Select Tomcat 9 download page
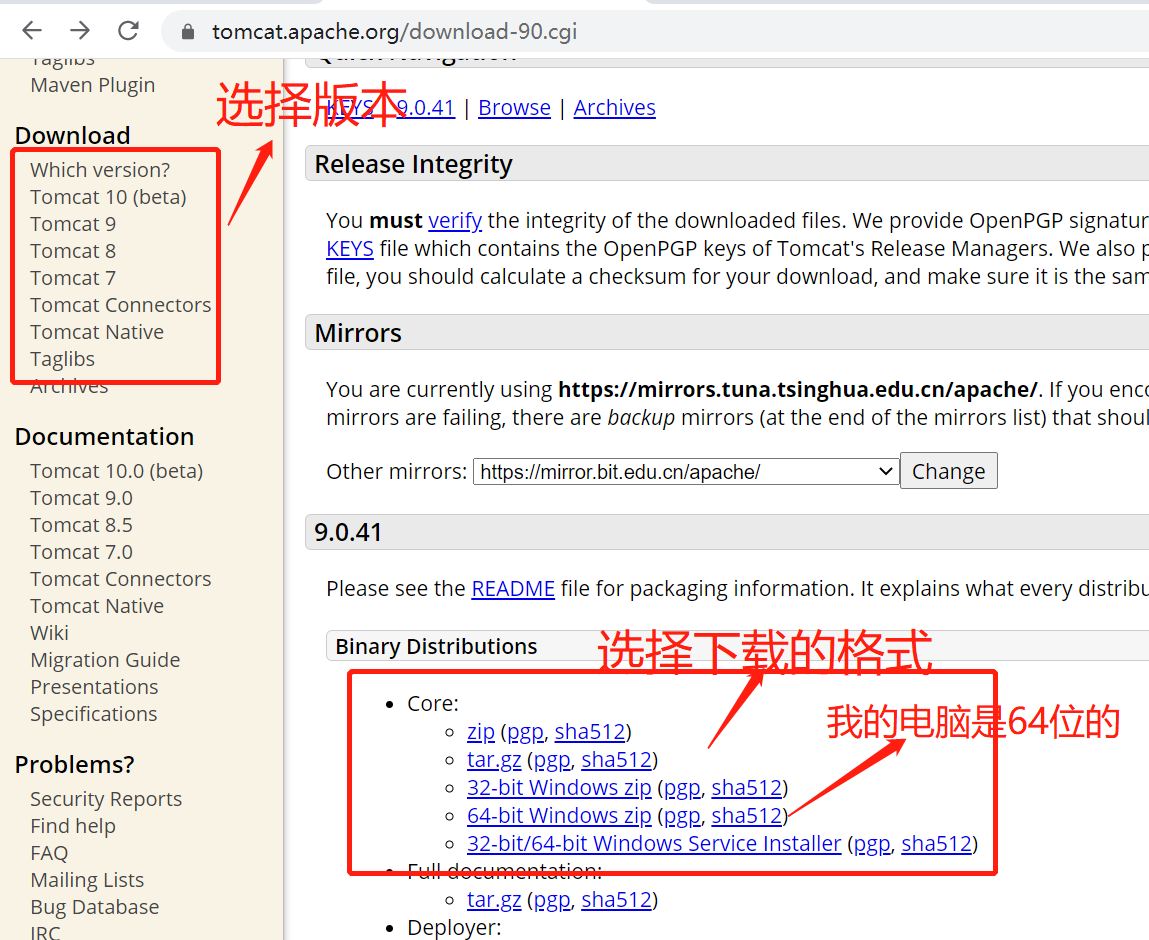Screen dimensions: 1149x940 73,224
